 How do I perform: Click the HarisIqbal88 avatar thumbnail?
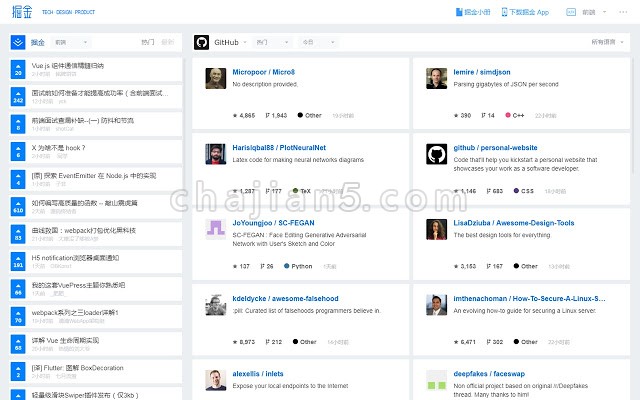(x=216, y=154)
